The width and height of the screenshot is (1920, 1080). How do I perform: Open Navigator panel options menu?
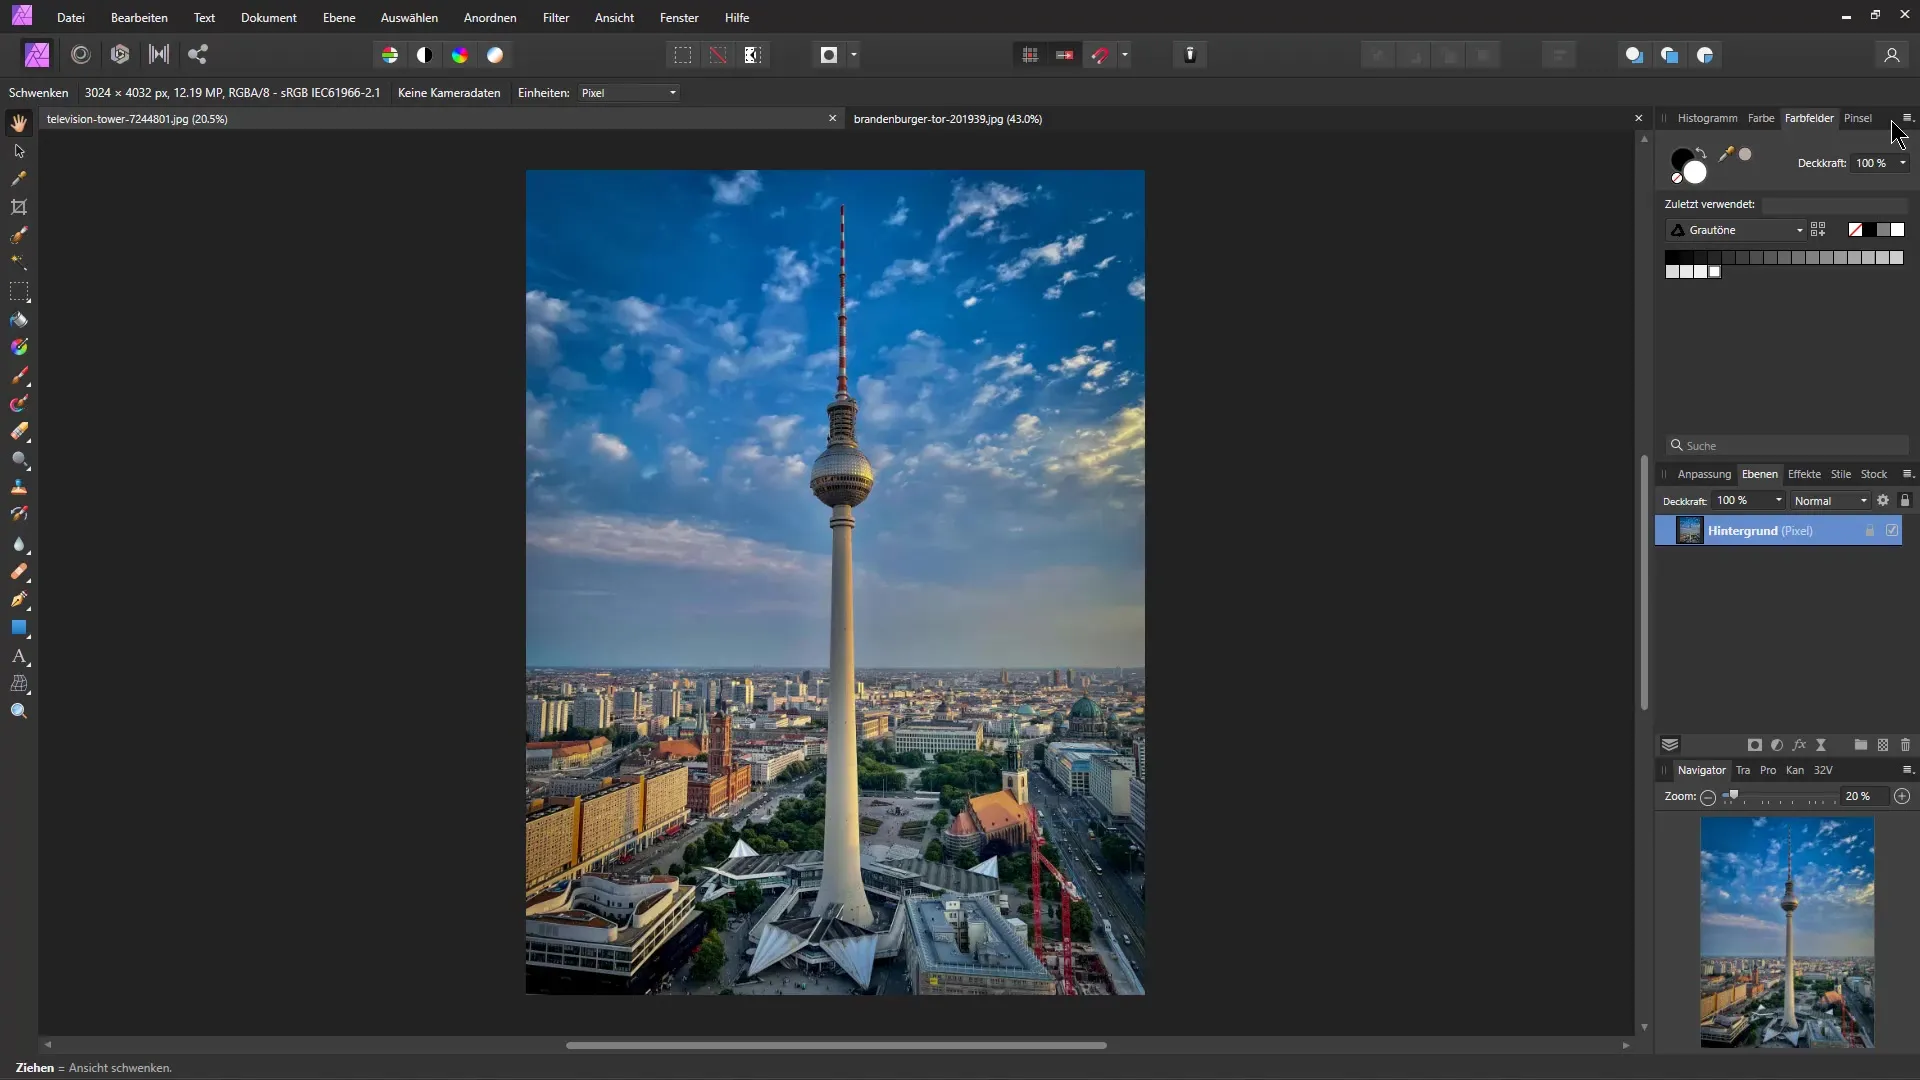1907,770
